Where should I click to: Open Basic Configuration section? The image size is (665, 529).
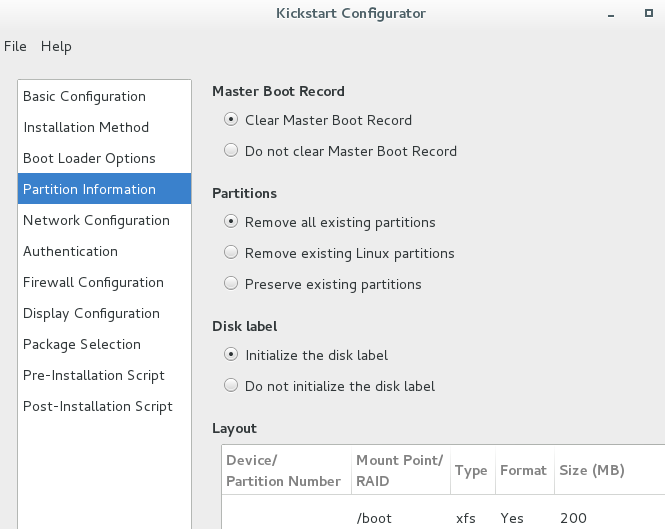(x=104, y=96)
